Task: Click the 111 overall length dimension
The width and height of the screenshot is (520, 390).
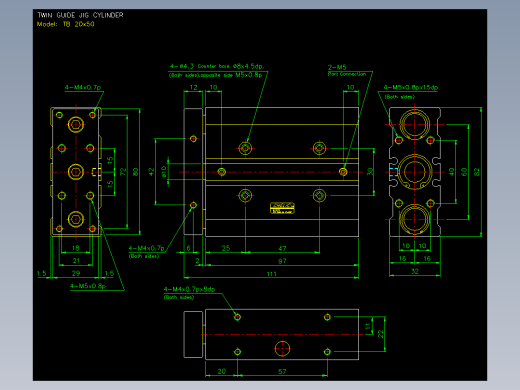Action: 272,274
